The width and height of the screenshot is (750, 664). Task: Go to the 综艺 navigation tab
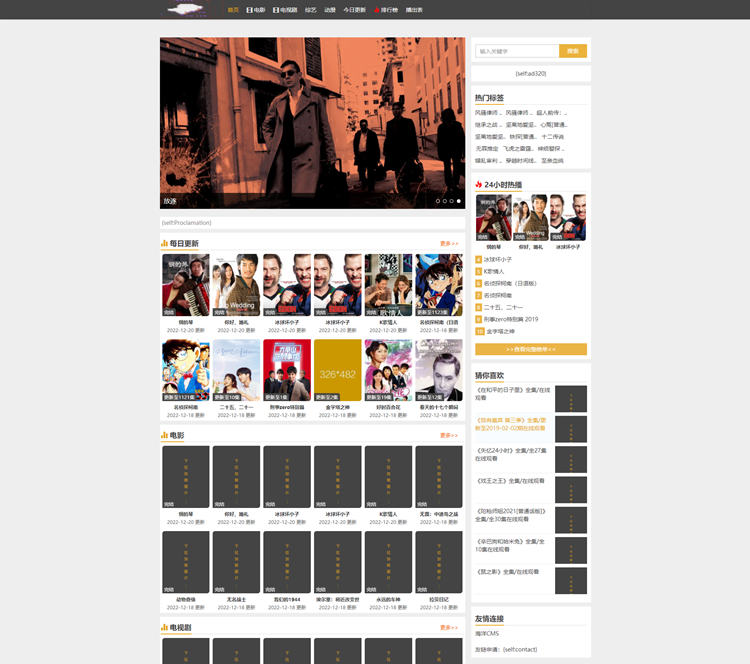pyautogui.click(x=311, y=10)
